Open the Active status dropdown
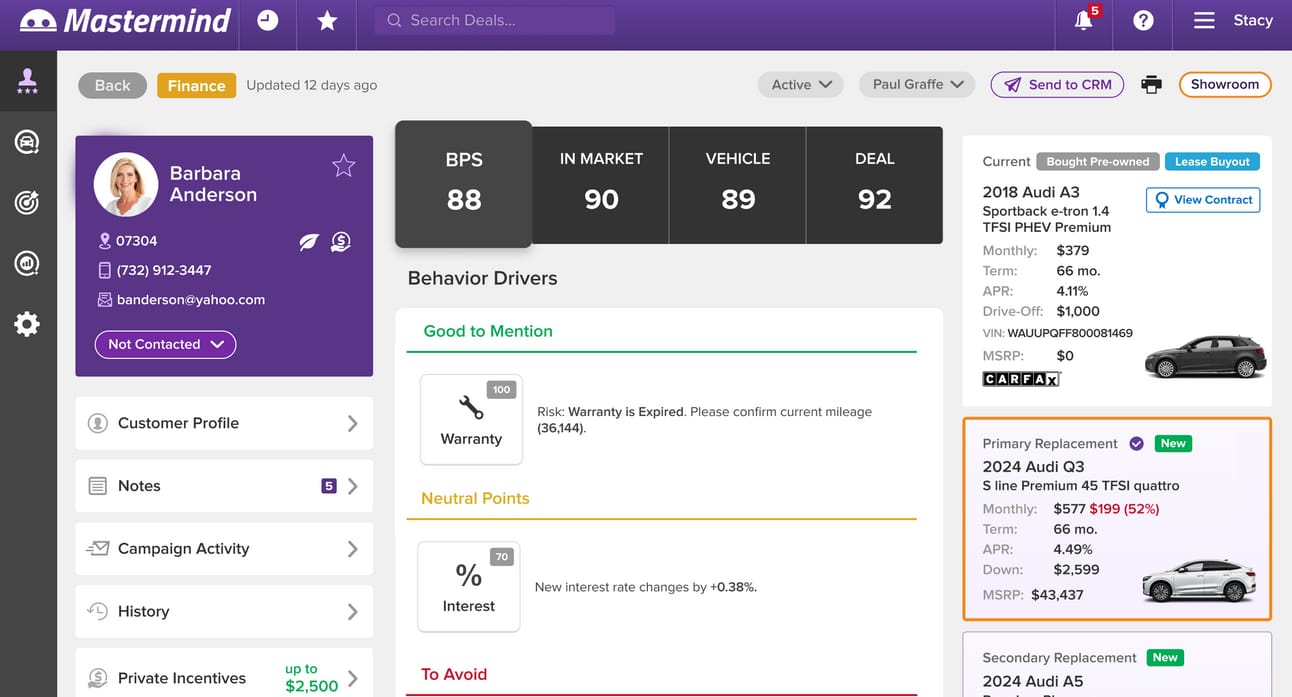The image size is (1292, 697). 800,85
